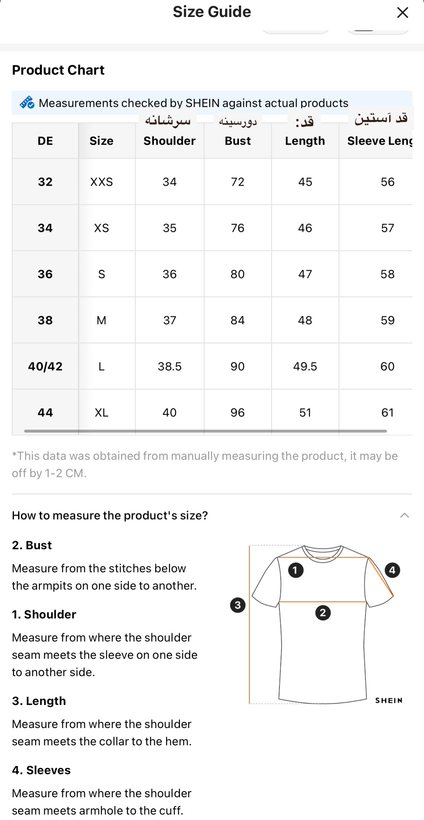
Task: Select the Bust column header
Action: pos(238,141)
